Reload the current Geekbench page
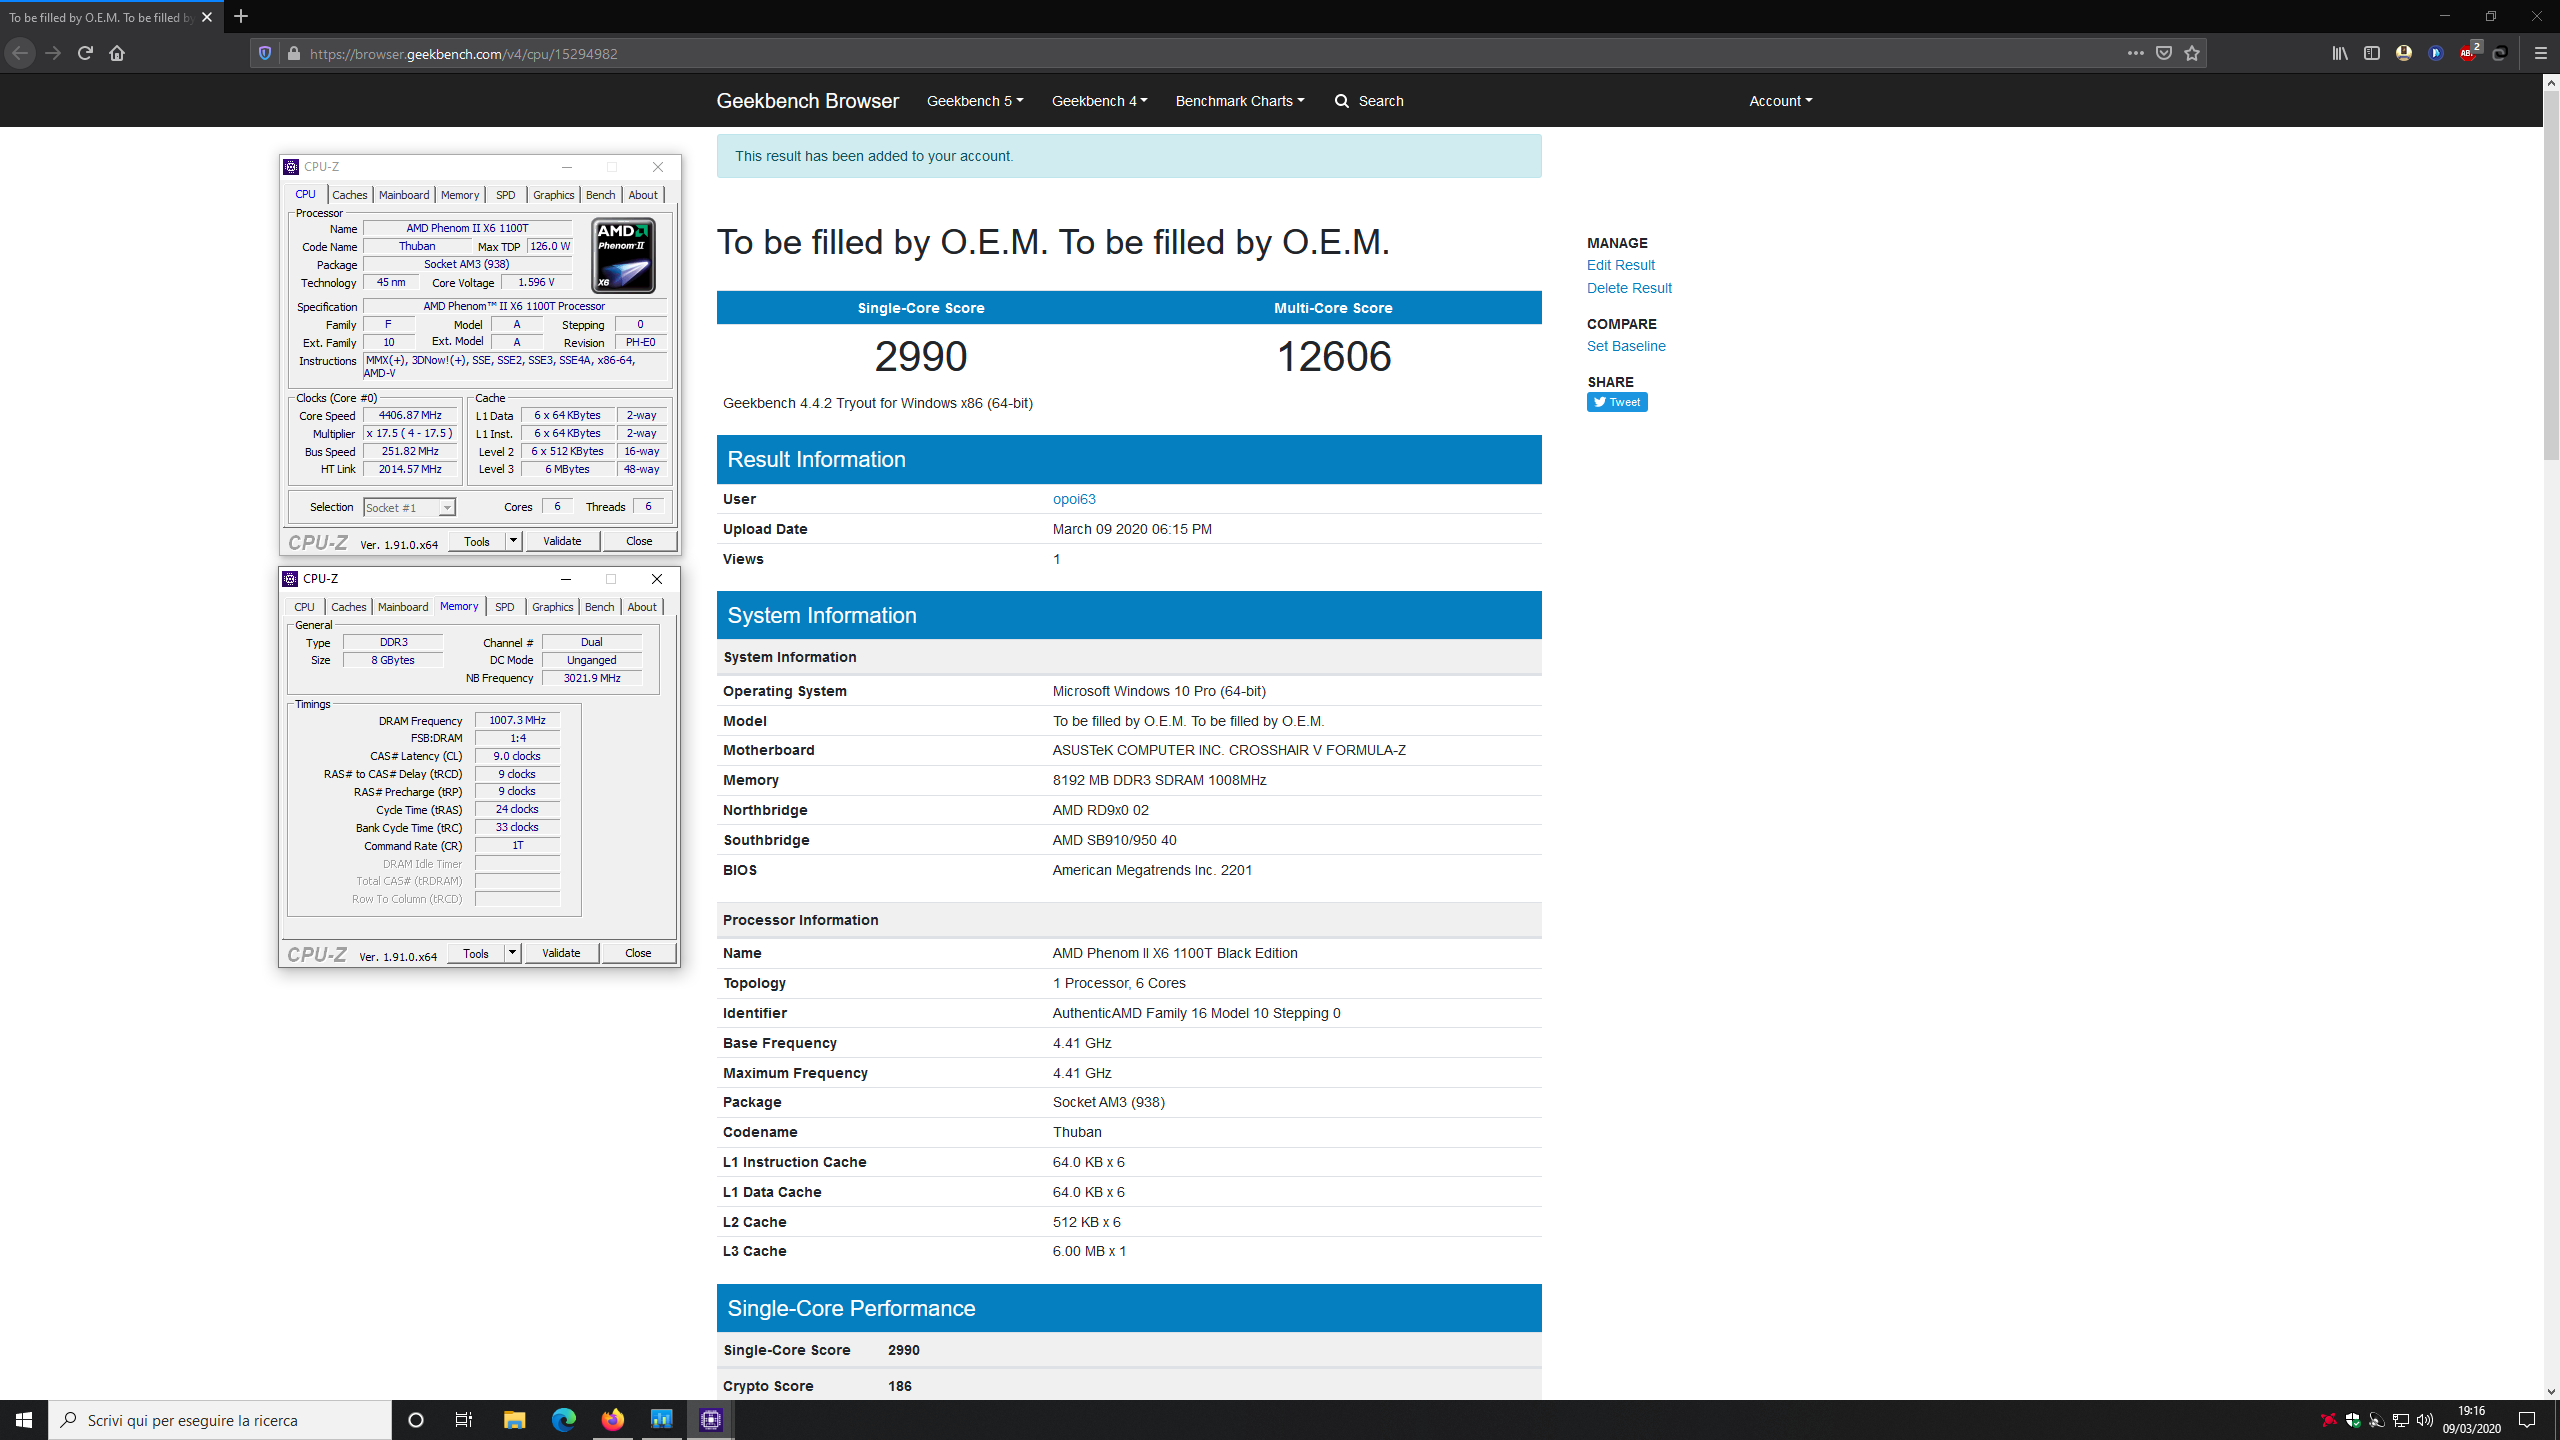Image resolution: width=2560 pixels, height=1440 pixels. tap(85, 53)
